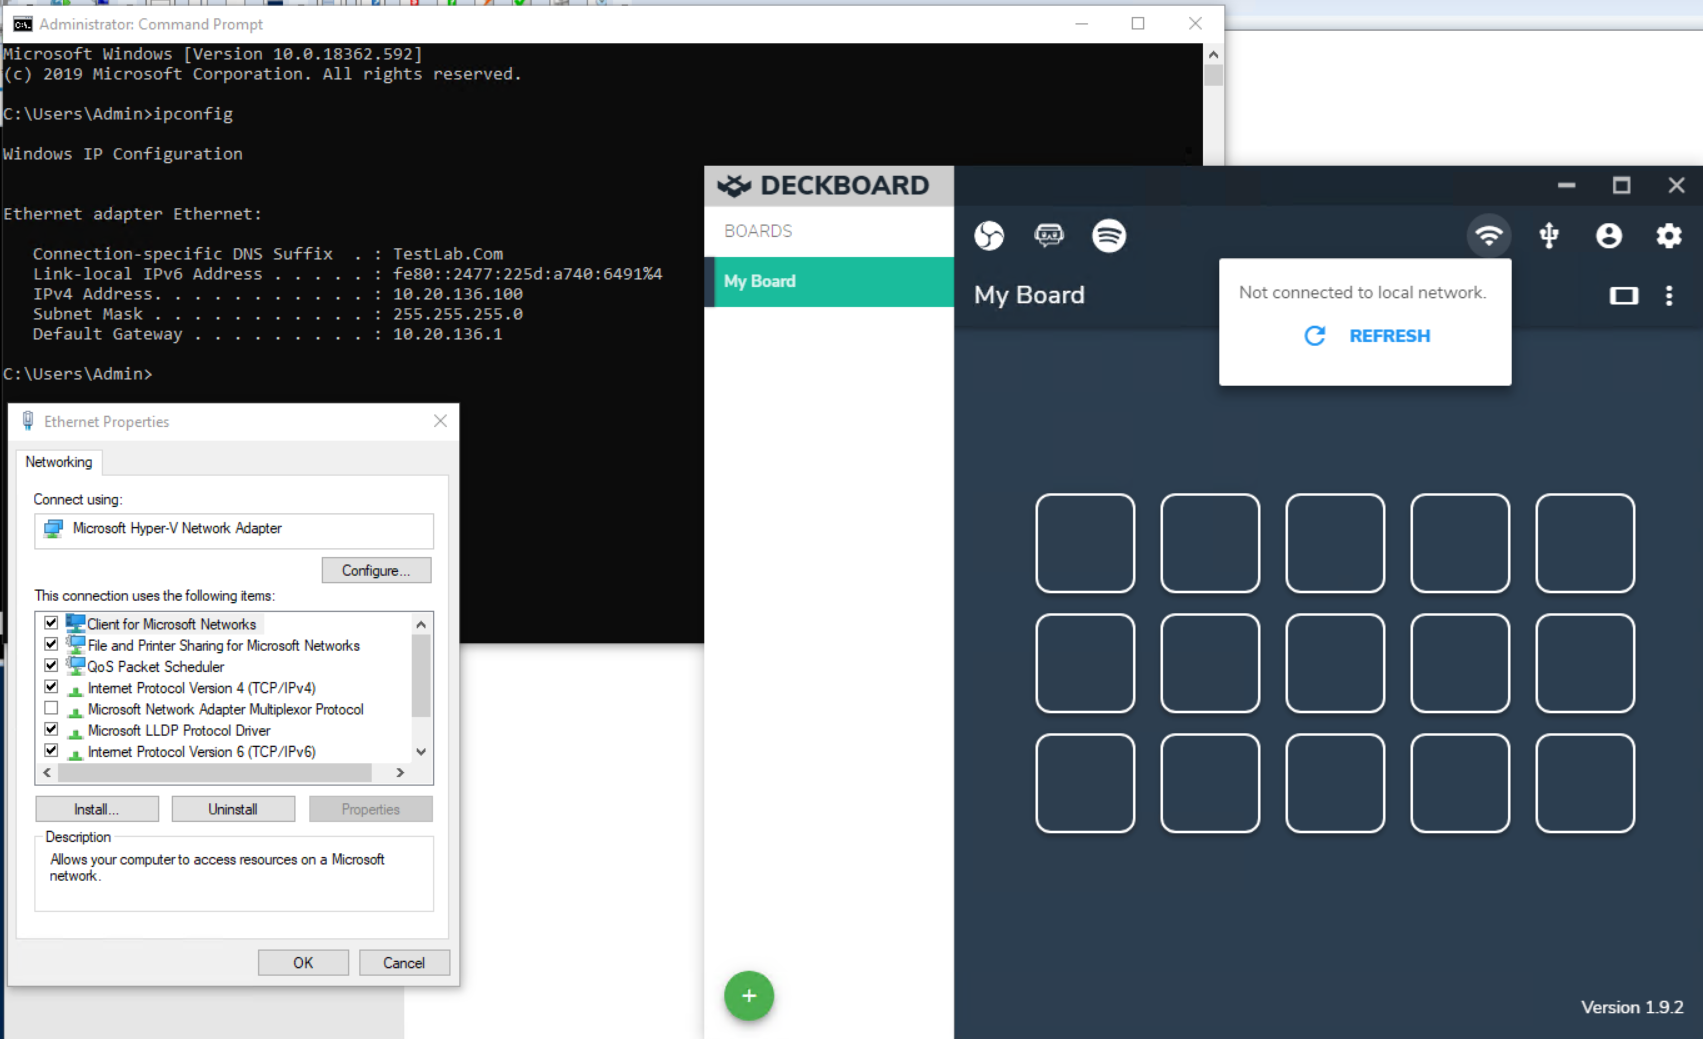The width and height of the screenshot is (1703, 1039).
Task: Toggle the WiFi connection icon in Deckboard
Action: coord(1489,235)
